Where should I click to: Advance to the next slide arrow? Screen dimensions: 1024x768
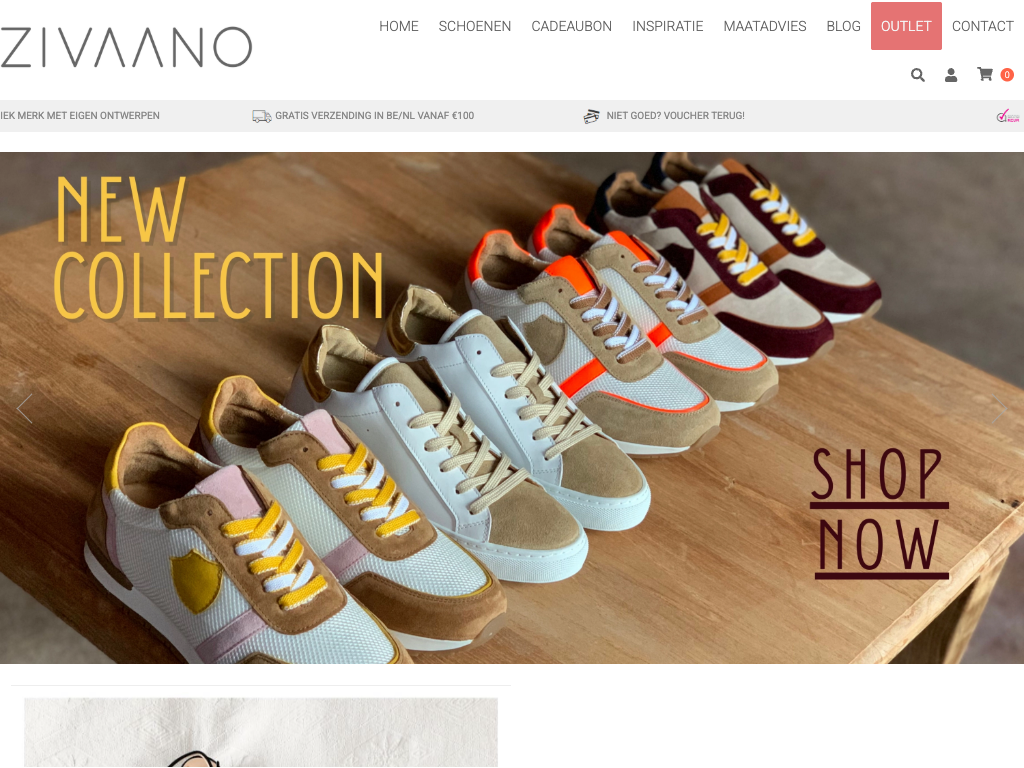[x=1000, y=409]
